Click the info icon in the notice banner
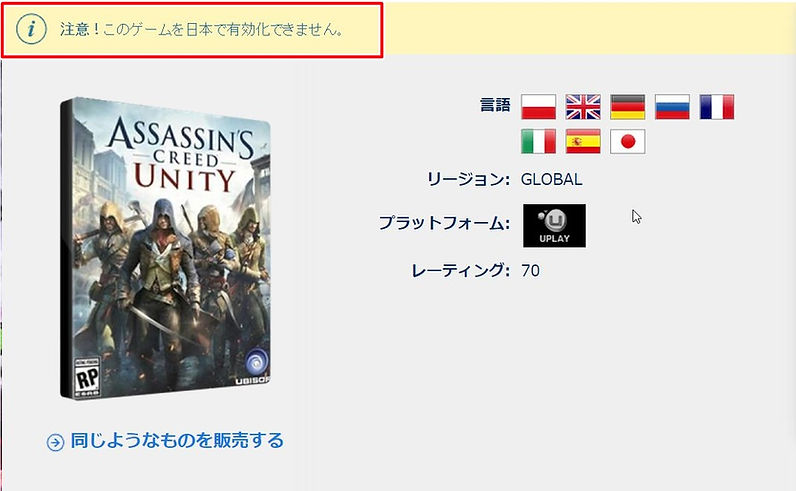The height and width of the screenshot is (491, 796). (31, 29)
